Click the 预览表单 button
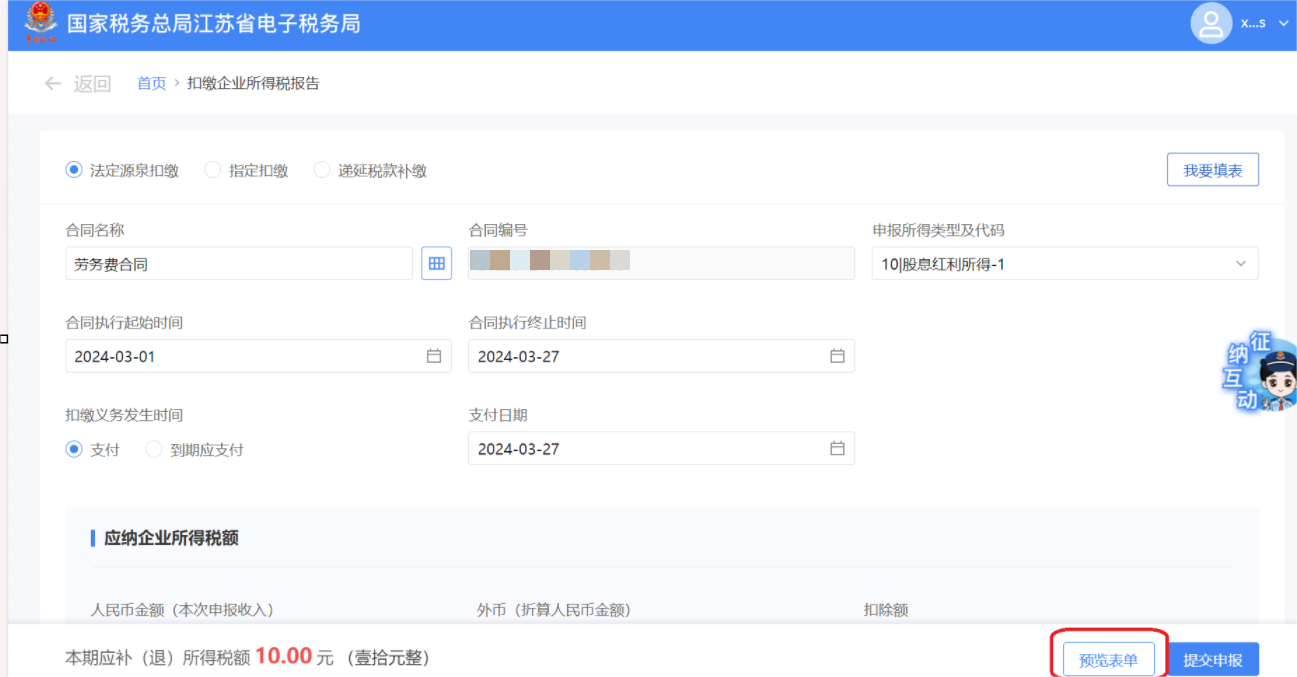The height and width of the screenshot is (677, 1297). pos(1108,660)
